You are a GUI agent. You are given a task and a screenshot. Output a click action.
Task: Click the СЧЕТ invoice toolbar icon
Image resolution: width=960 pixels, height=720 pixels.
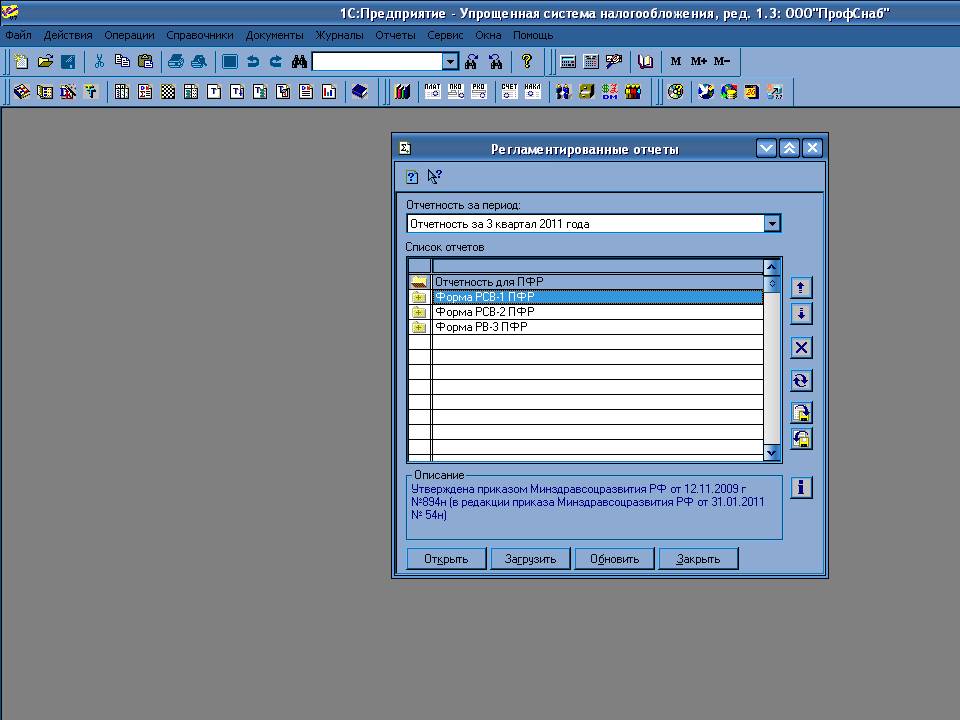509,92
